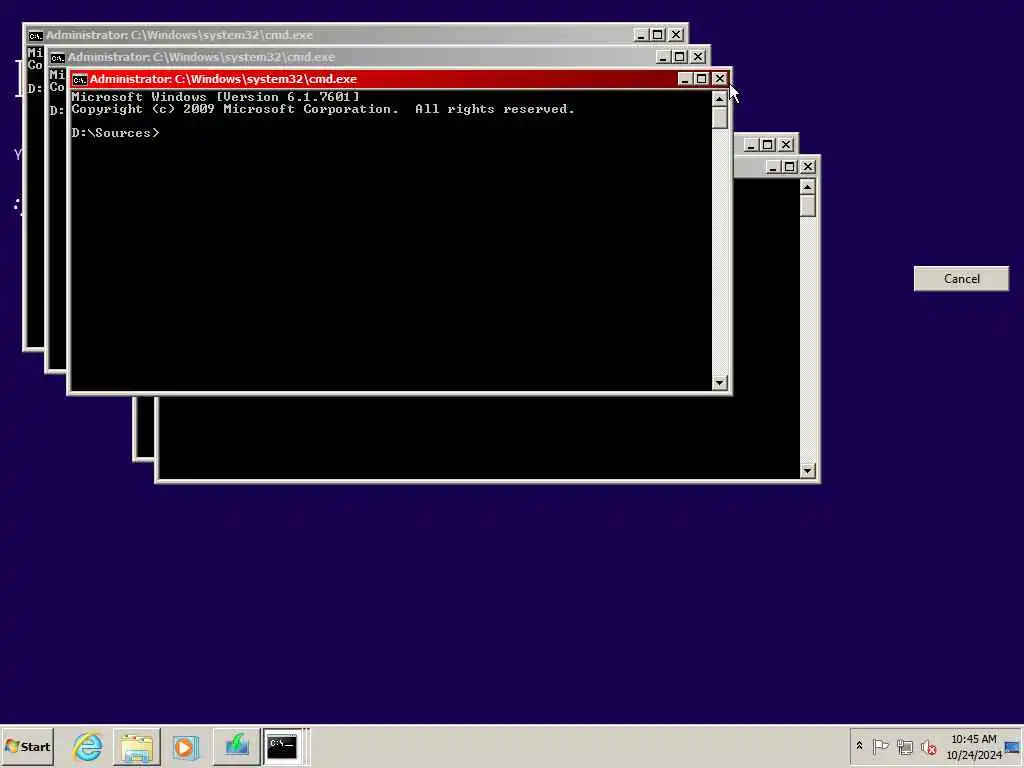The height and width of the screenshot is (768, 1024).
Task: Maximize the active cmd window
Action: (x=701, y=79)
